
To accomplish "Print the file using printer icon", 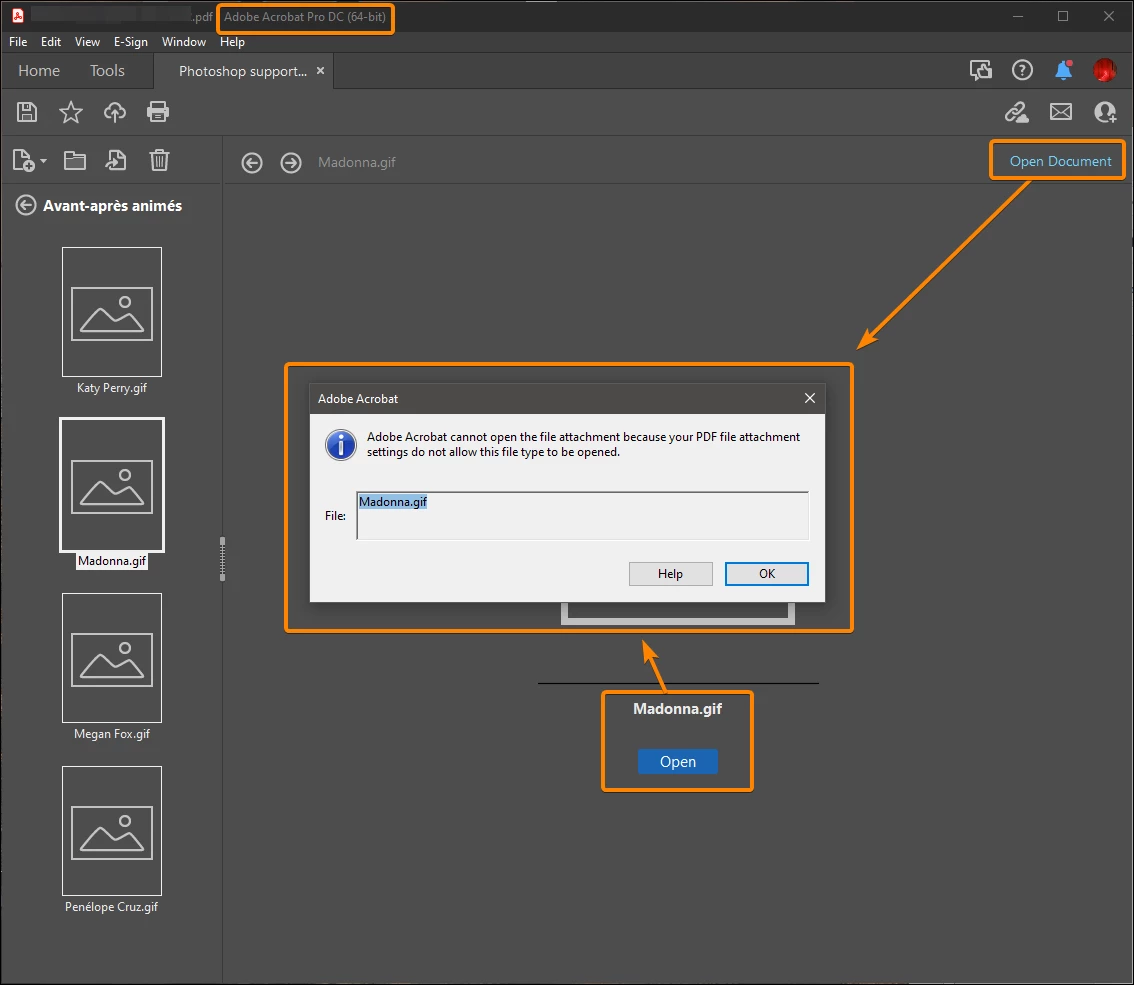I will tap(158, 112).
